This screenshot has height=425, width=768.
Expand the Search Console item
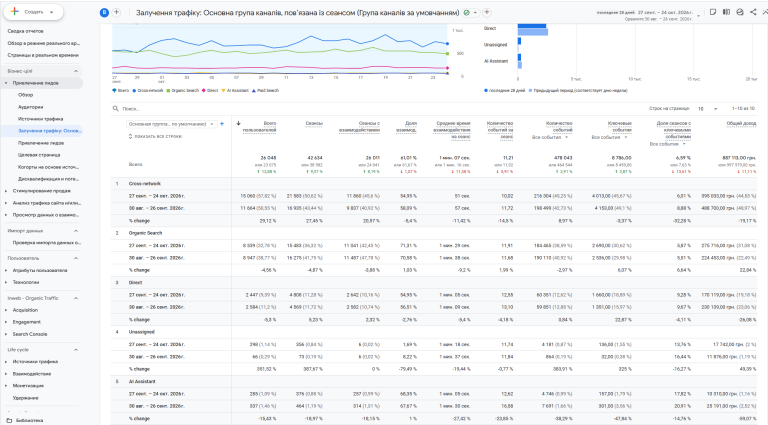pyautogui.click(x=6, y=334)
